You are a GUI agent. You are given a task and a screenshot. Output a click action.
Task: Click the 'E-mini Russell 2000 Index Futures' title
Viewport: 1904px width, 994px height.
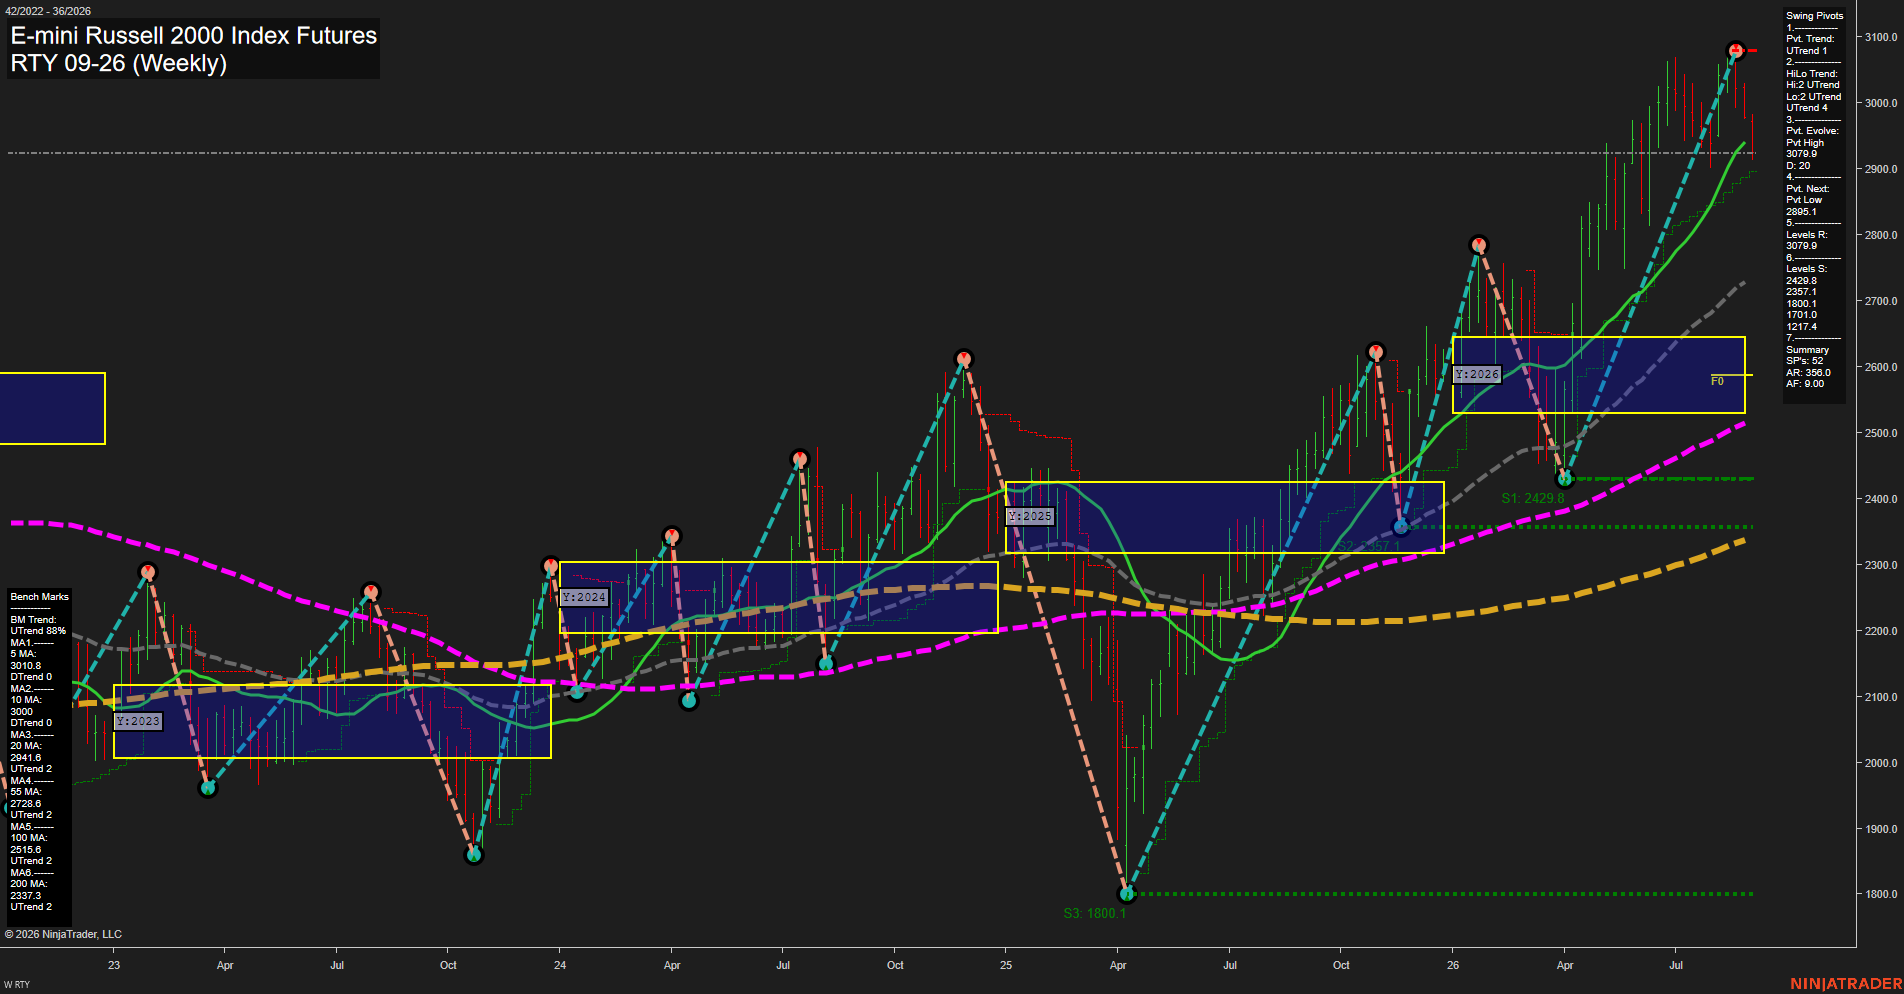[194, 35]
